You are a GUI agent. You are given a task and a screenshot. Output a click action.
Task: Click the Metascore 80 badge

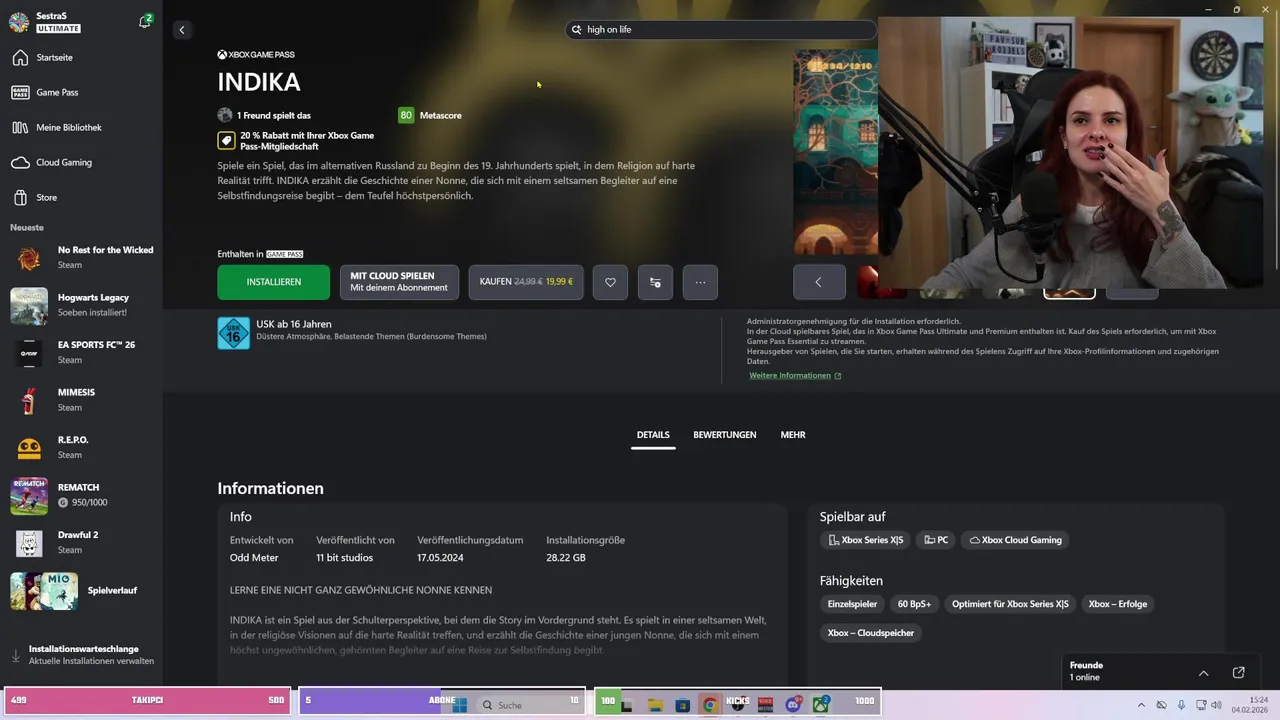(x=406, y=116)
